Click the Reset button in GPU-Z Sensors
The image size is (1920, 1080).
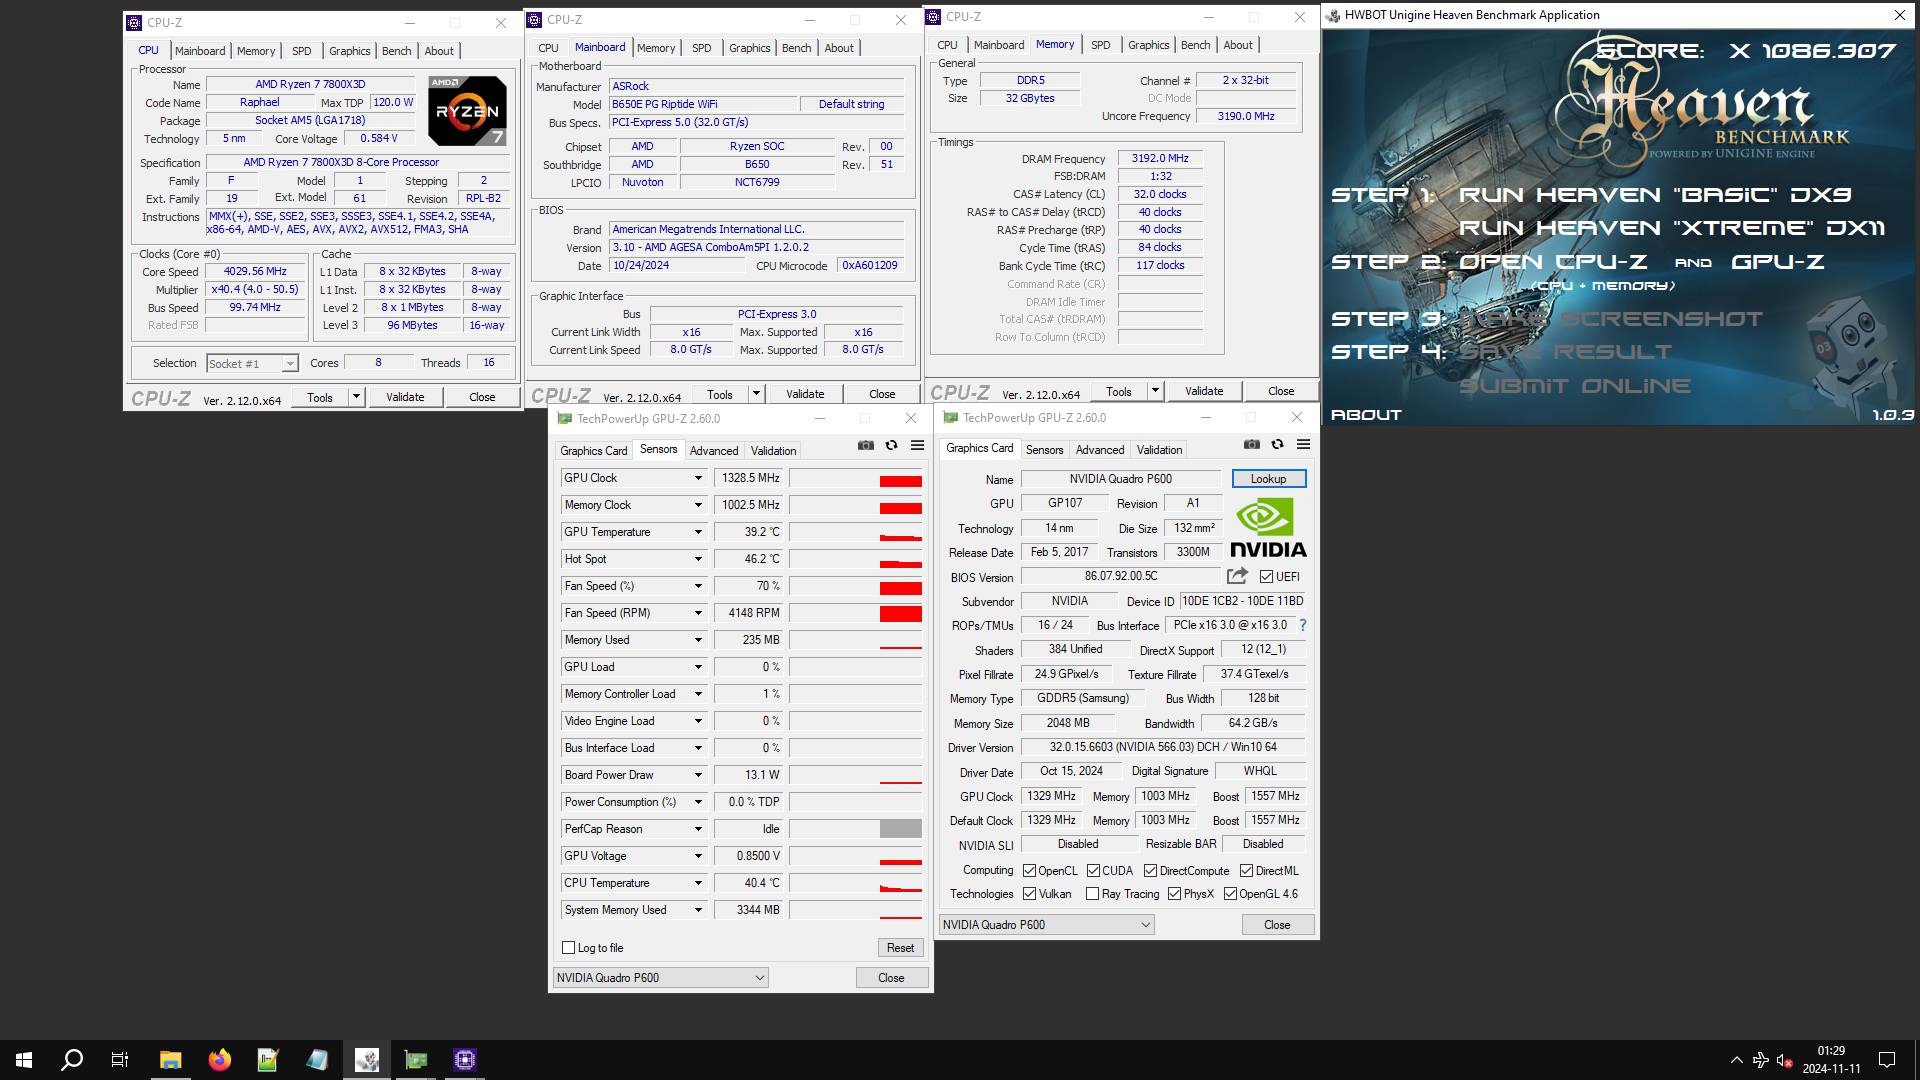(900, 948)
